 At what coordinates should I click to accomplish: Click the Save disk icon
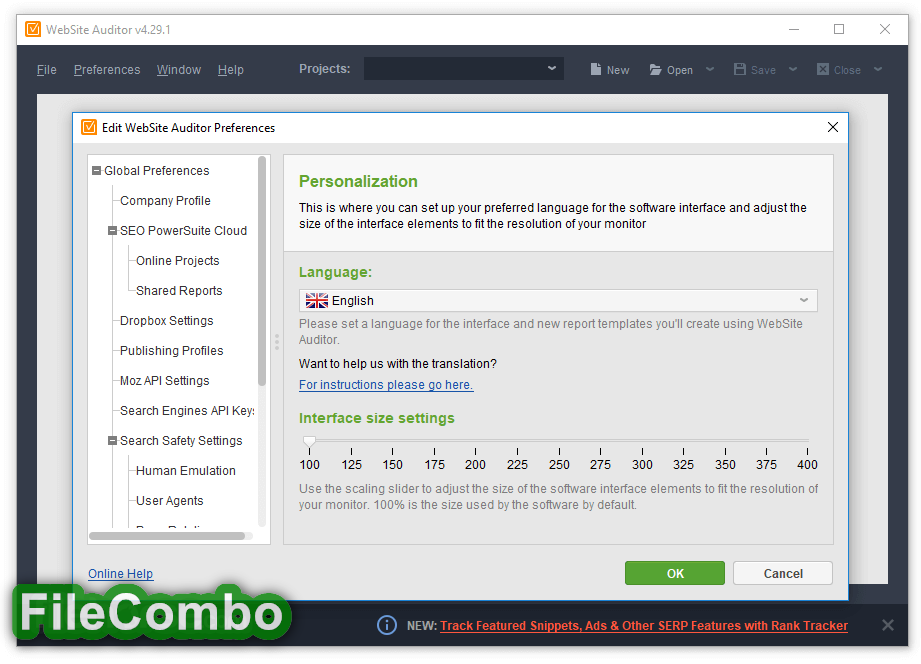tap(740, 69)
